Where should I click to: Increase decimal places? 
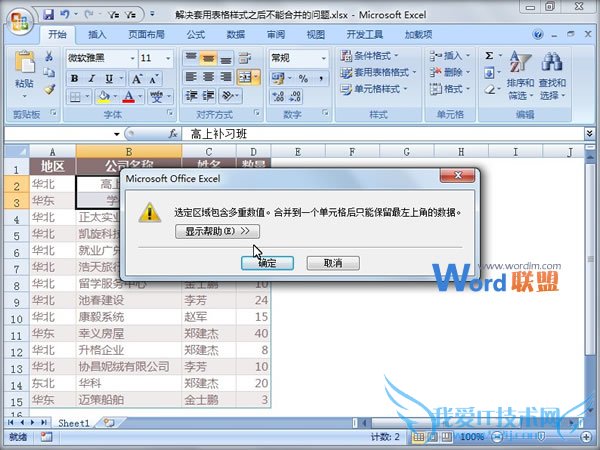coord(278,96)
